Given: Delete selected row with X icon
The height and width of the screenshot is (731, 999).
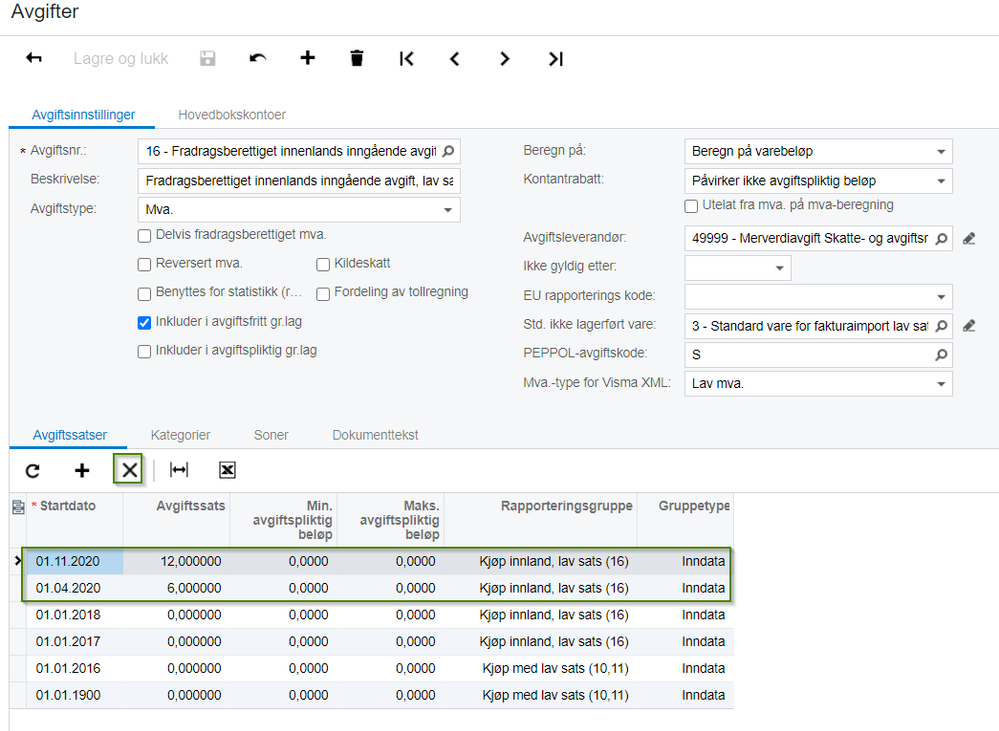Looking at the screenshot, I should point(130,470).
